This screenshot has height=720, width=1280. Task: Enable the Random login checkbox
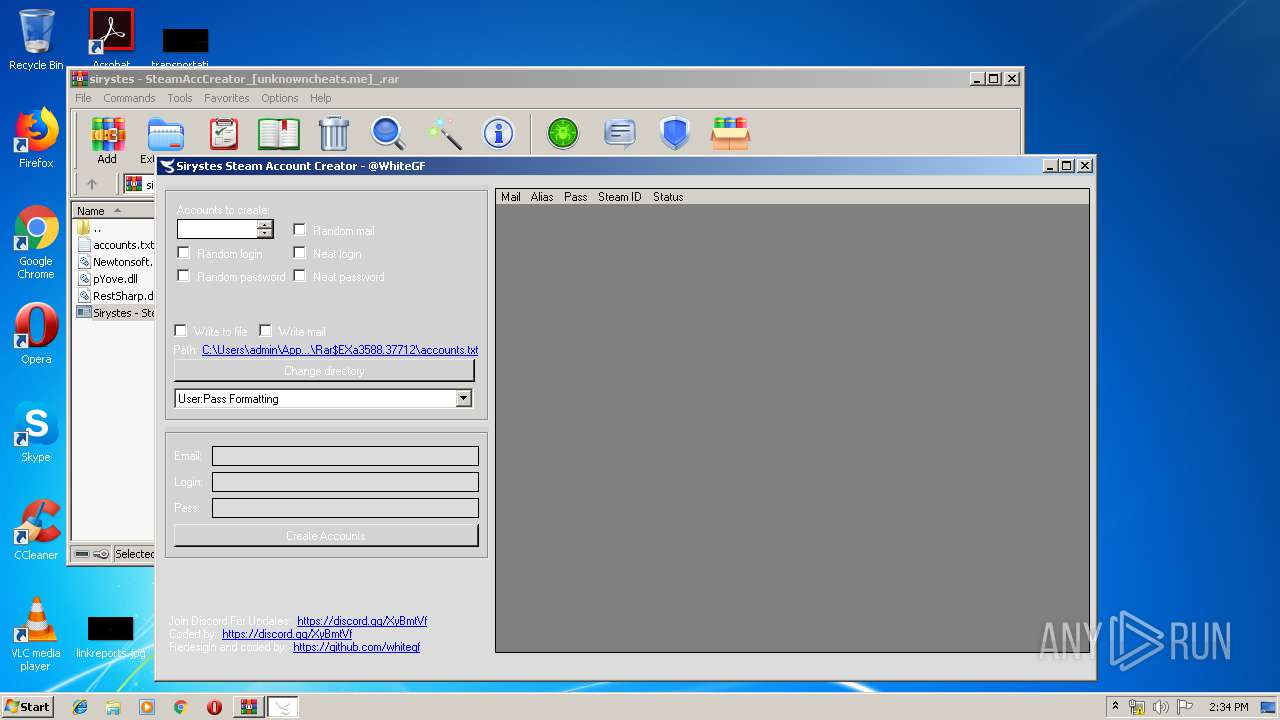coord(183,253)
